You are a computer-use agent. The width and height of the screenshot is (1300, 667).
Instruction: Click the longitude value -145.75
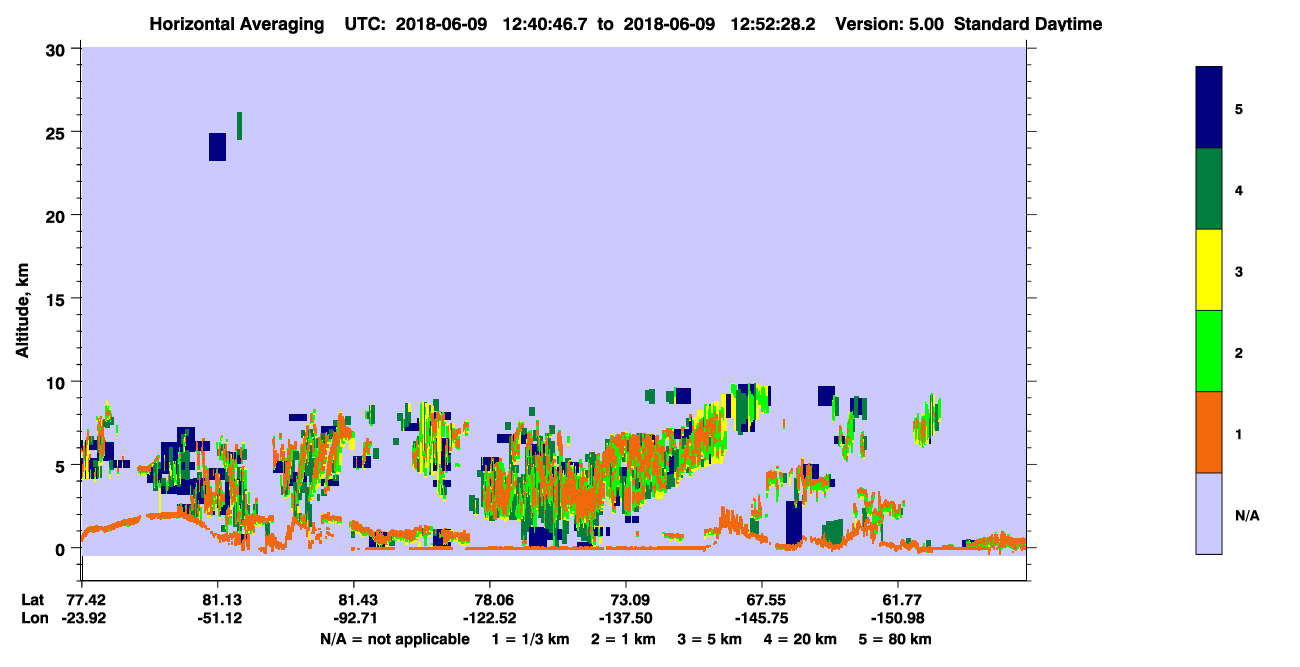(762, 618)
